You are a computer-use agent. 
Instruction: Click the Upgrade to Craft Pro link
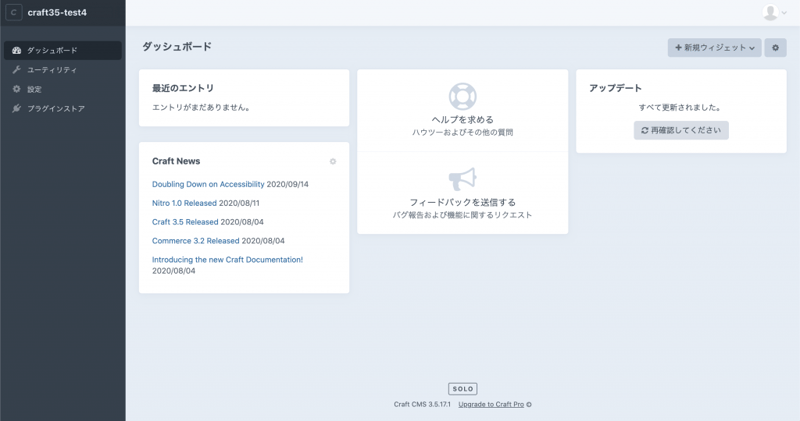pyautogui.click(x=491, y=404)
